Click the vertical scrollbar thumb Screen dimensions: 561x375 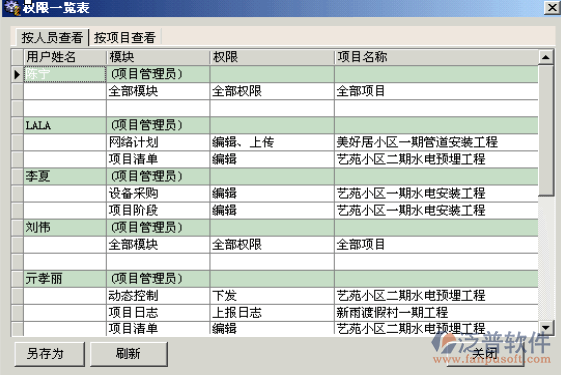coord(546,130)
